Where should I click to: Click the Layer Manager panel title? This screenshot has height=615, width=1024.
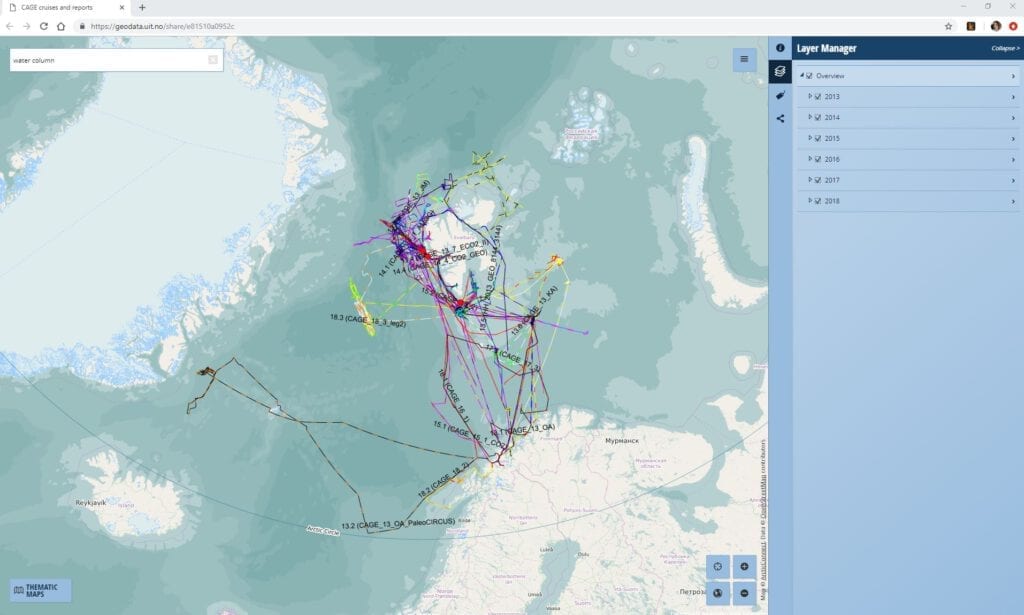coord(826,48)
